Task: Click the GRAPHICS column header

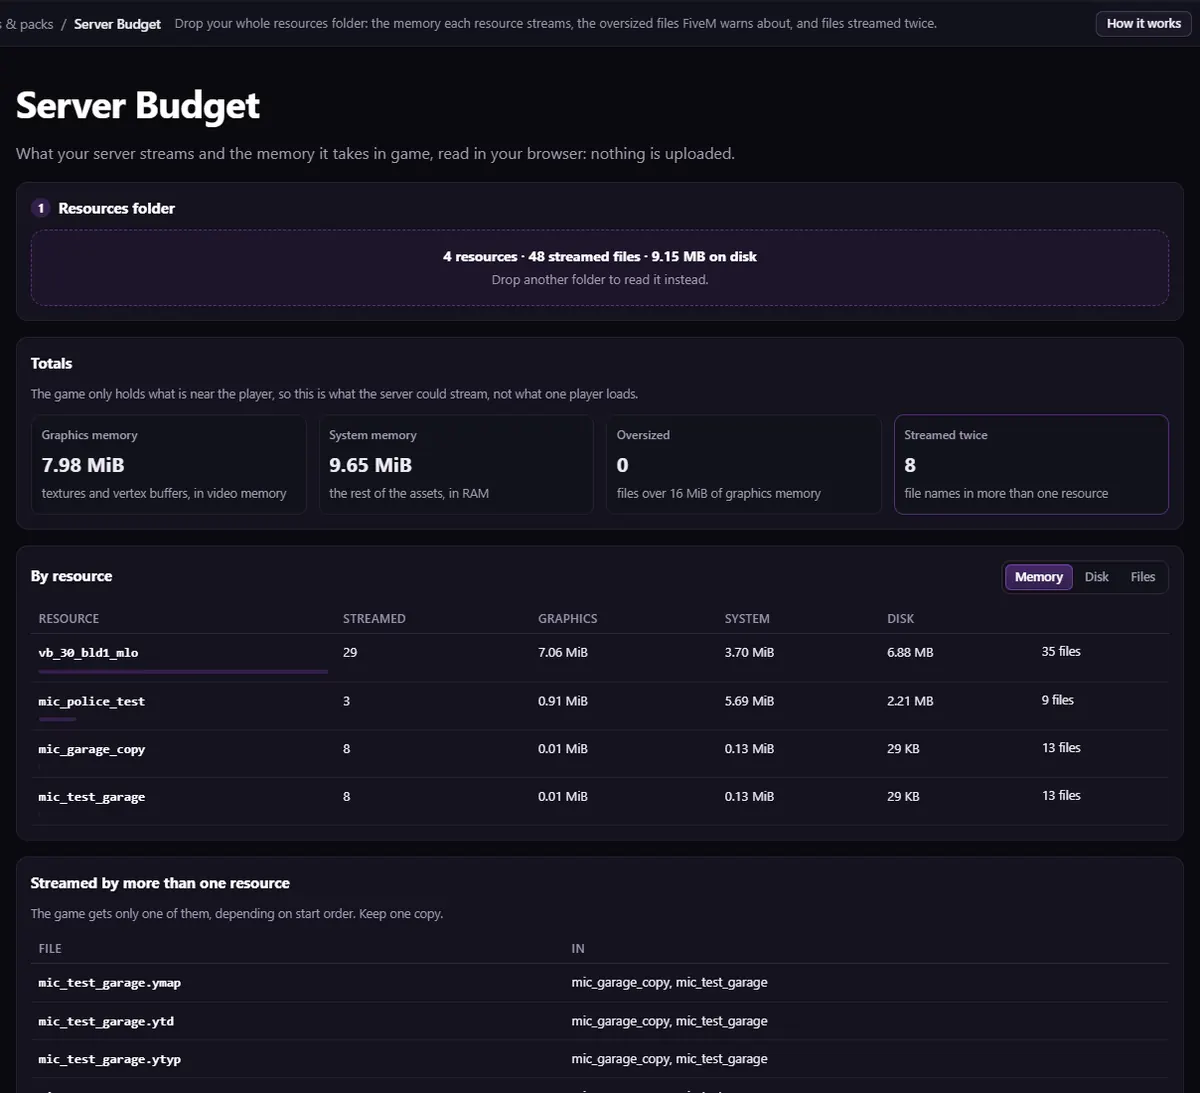Action: [567, 619]
